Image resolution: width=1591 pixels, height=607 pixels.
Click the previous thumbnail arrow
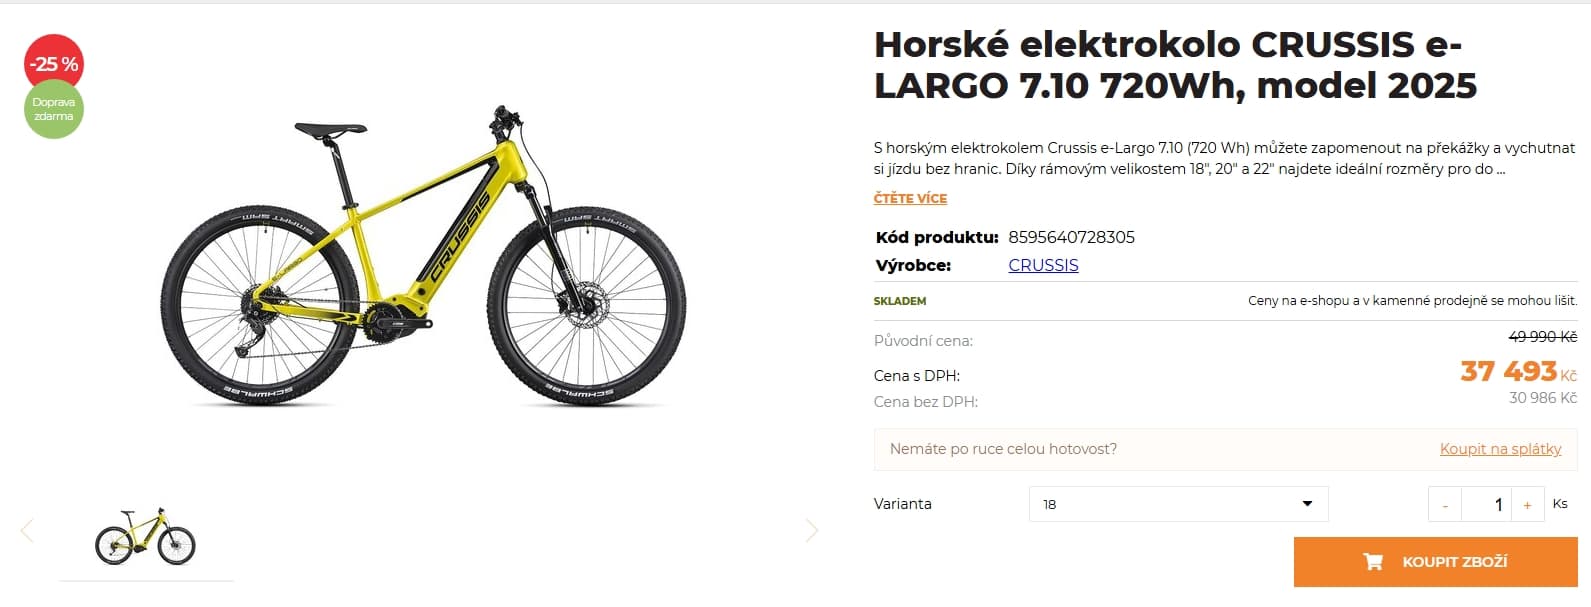(27, 530)
